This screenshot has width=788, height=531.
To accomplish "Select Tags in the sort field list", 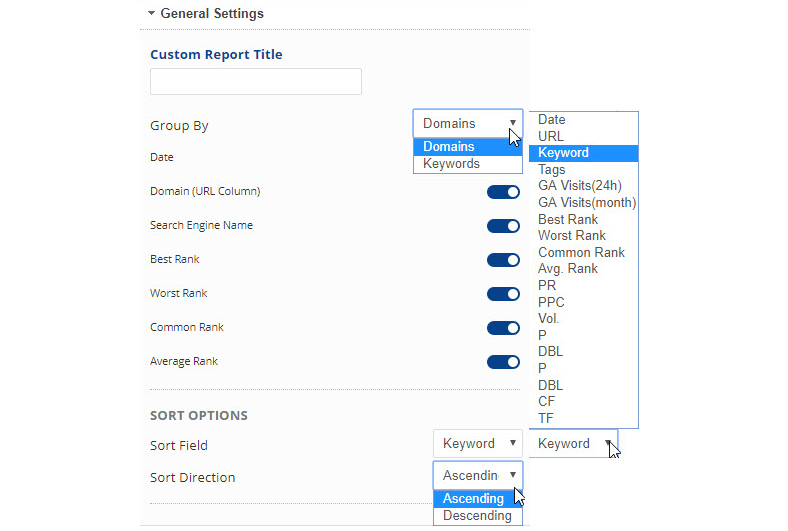I will (552, 170).
